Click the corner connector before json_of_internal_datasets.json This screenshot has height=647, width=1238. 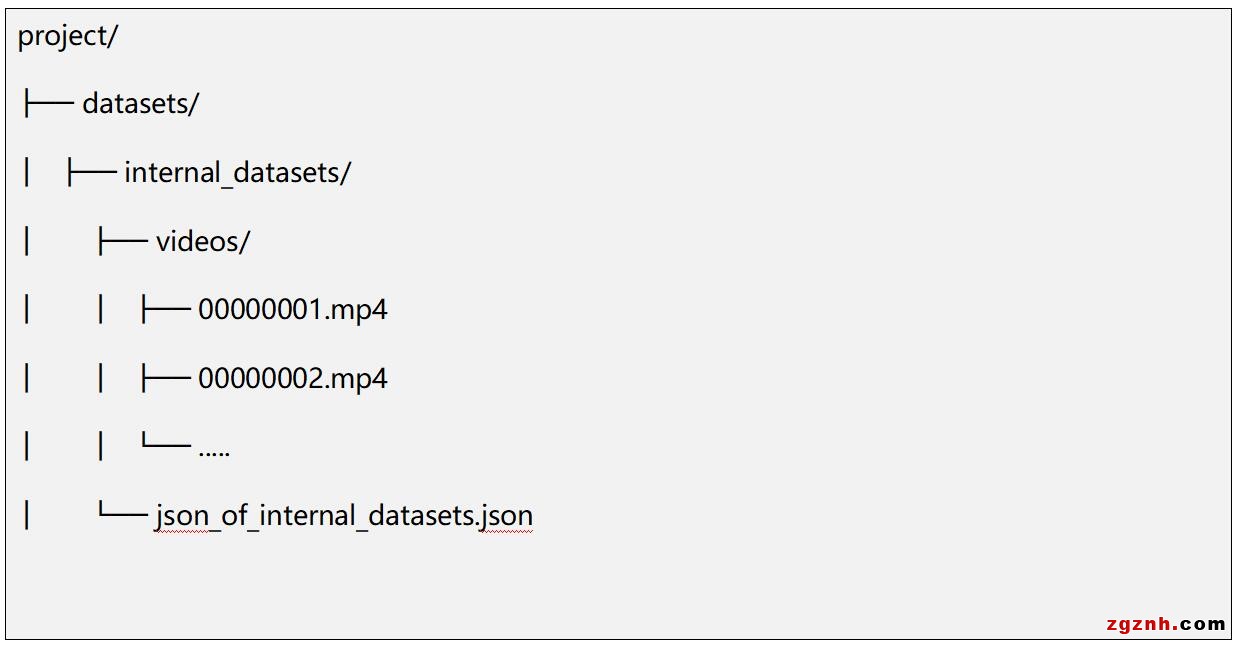(x=123, y=513)
